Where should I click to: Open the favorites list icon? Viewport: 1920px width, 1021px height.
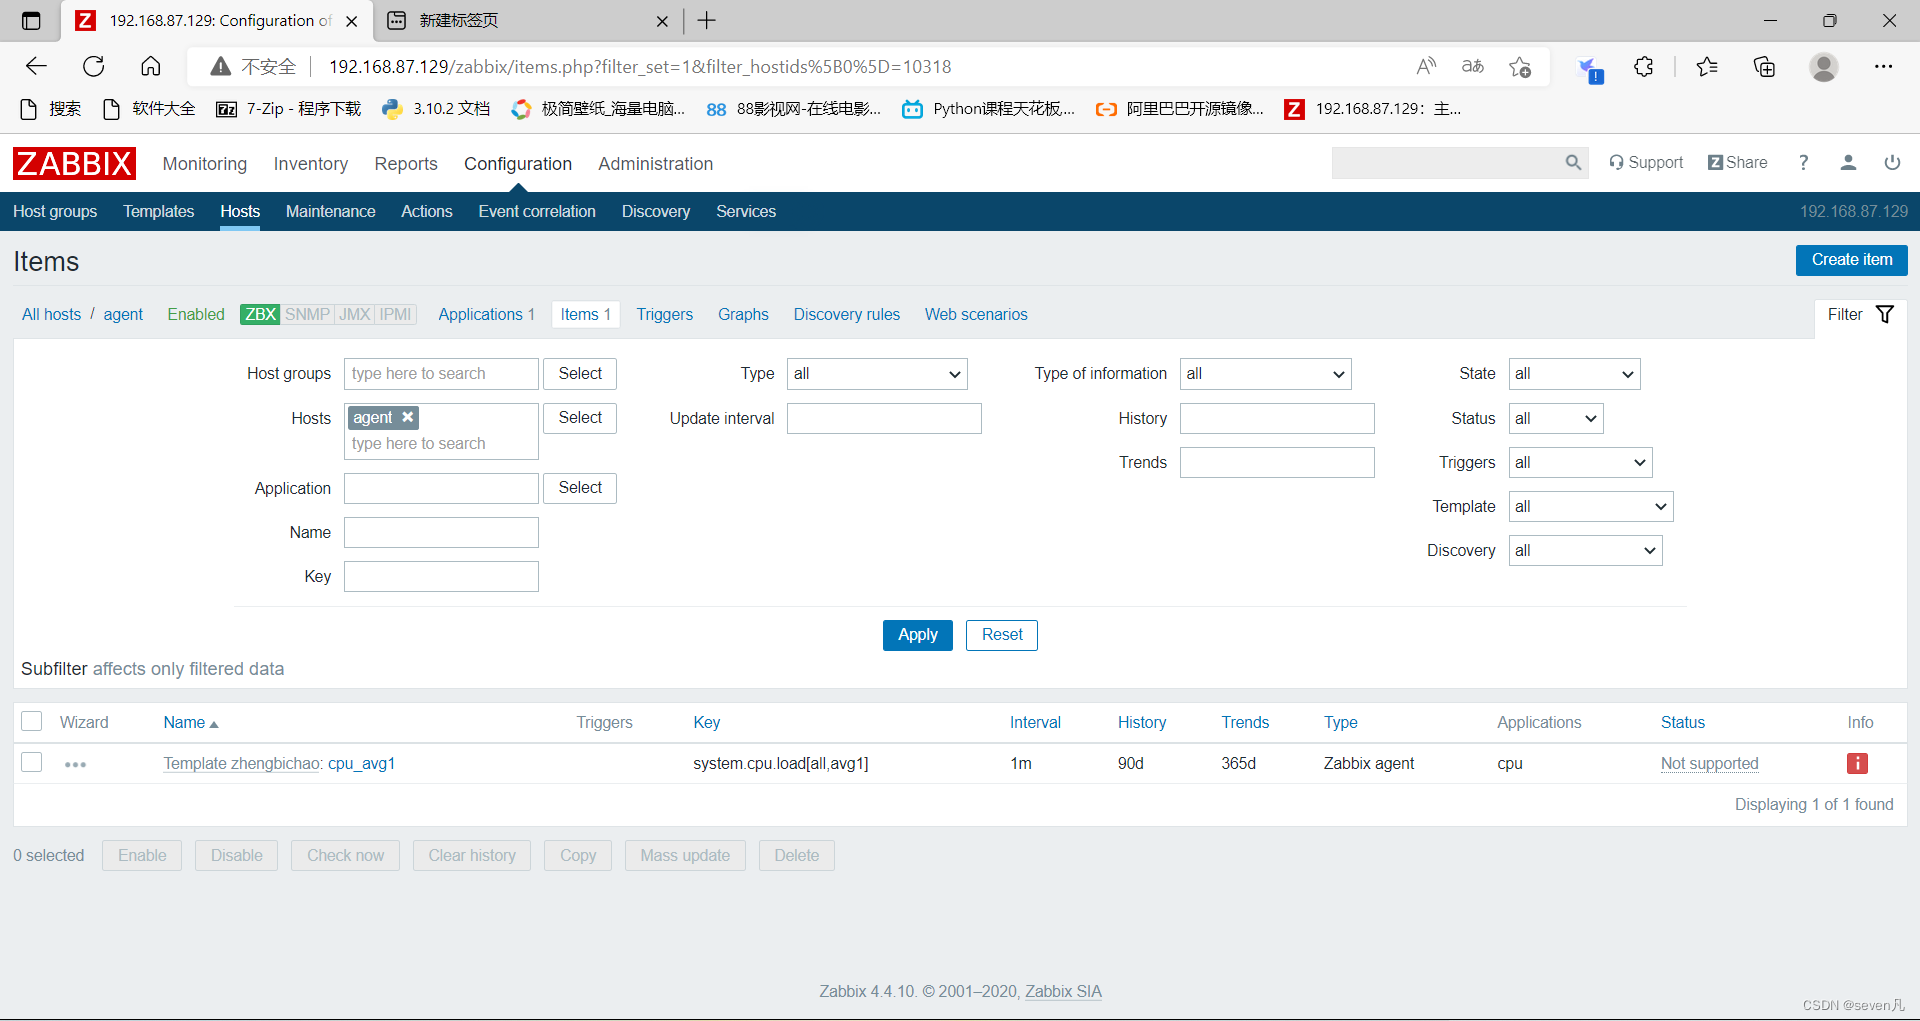[x=1707, y=67]
